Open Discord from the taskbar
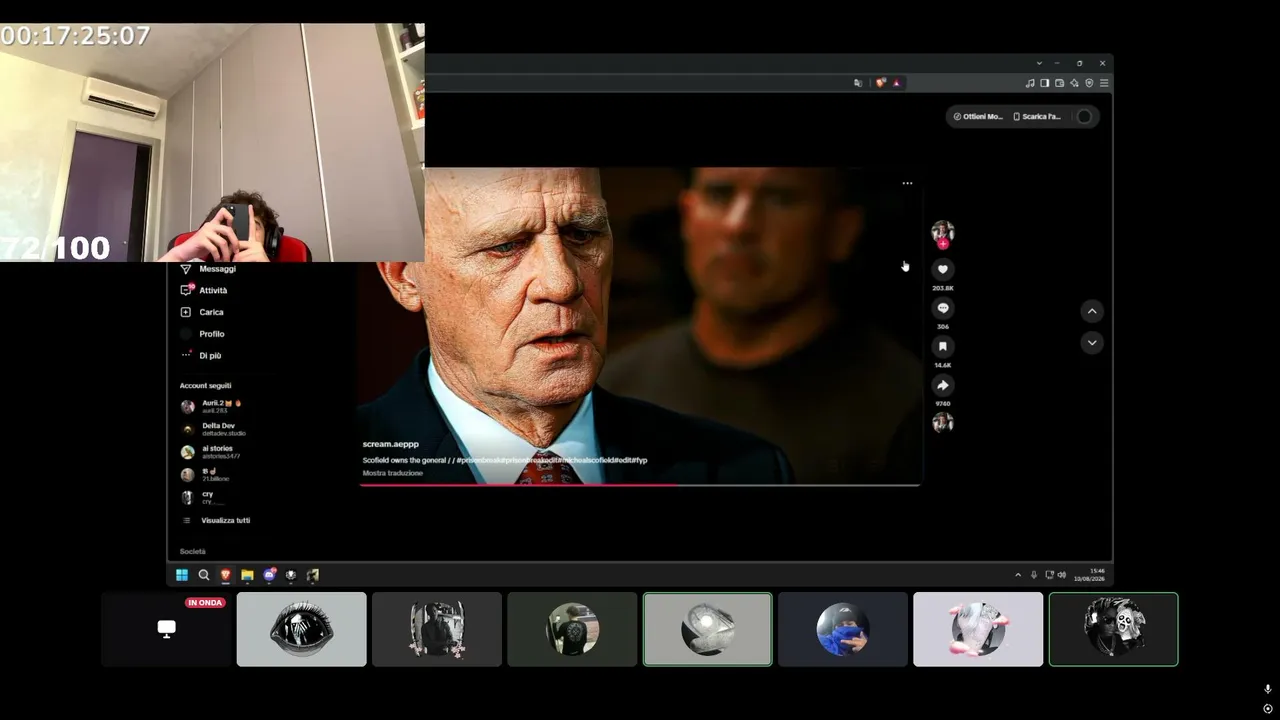This screenshot has height=720, width=1280. [x=269, y=575]
